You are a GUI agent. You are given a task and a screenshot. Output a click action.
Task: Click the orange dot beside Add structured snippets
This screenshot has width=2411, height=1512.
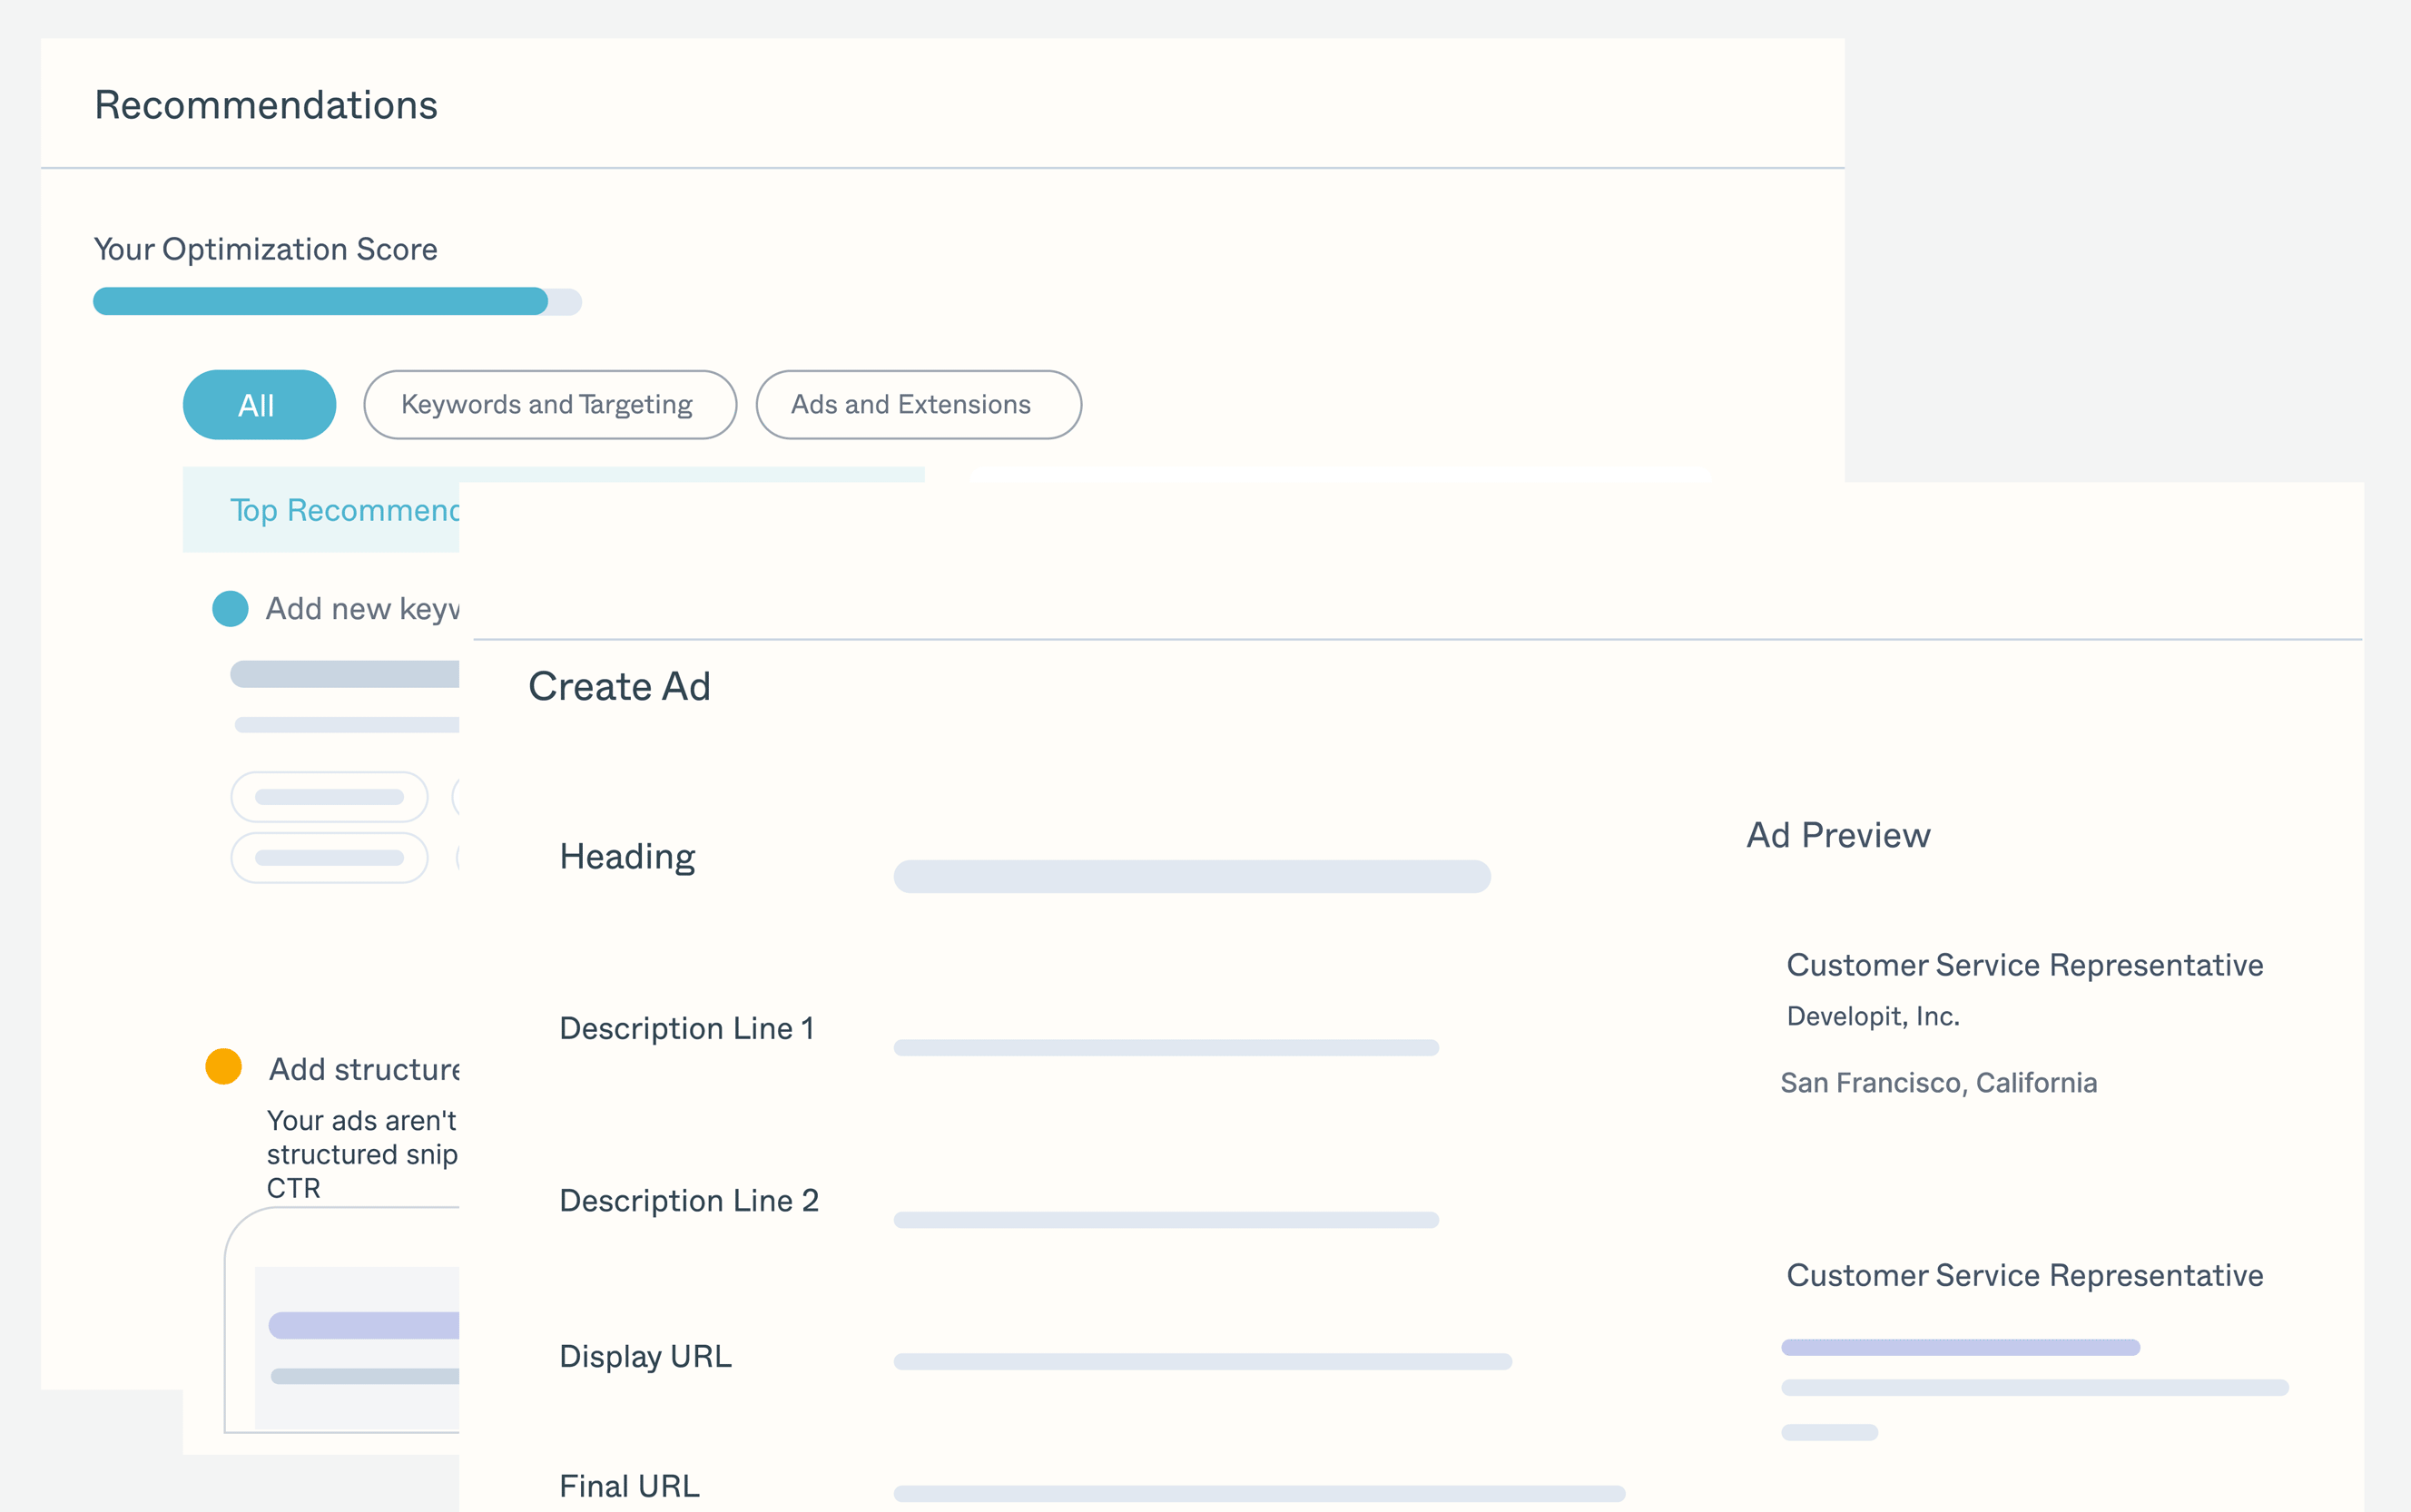223,1066
